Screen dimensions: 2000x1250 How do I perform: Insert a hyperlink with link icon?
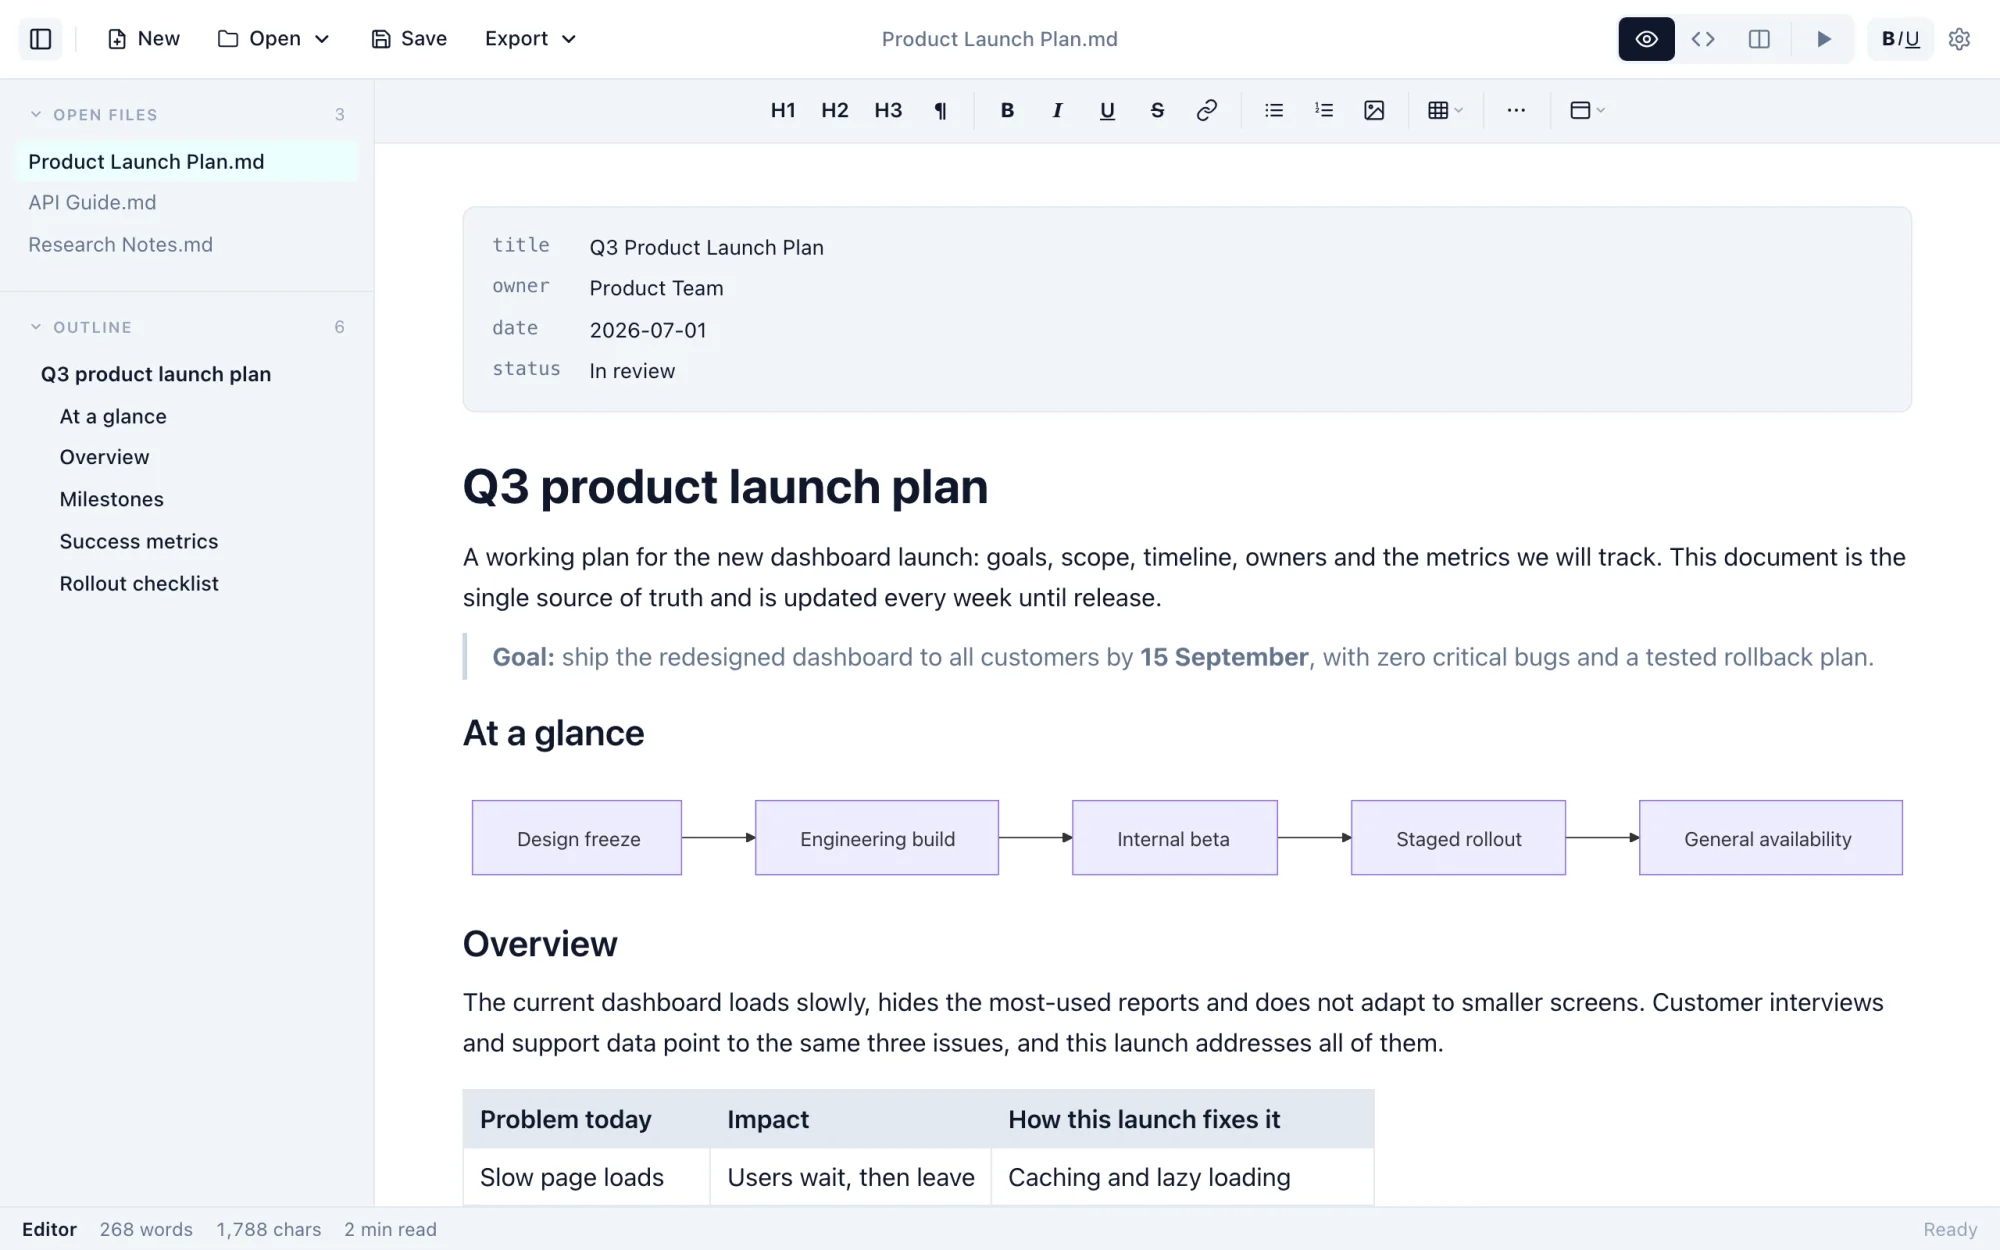[x=1207, y=110]
